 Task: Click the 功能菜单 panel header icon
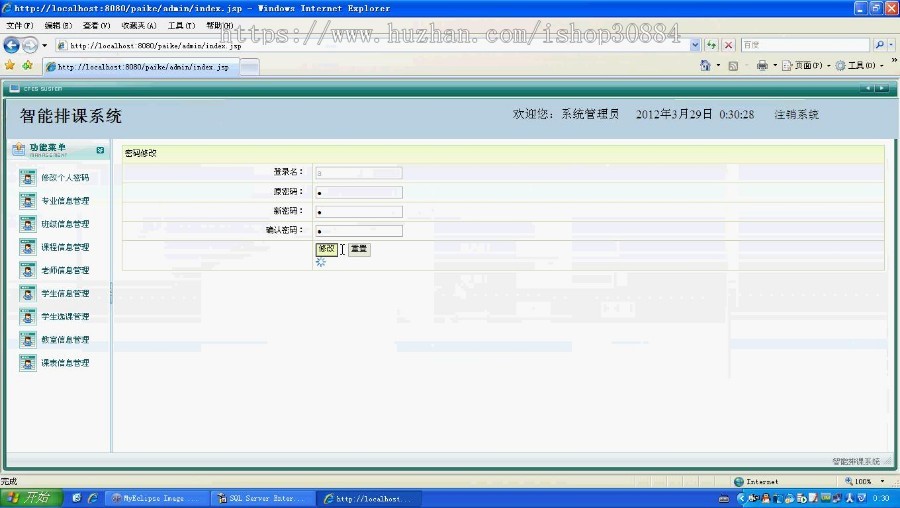18,149
